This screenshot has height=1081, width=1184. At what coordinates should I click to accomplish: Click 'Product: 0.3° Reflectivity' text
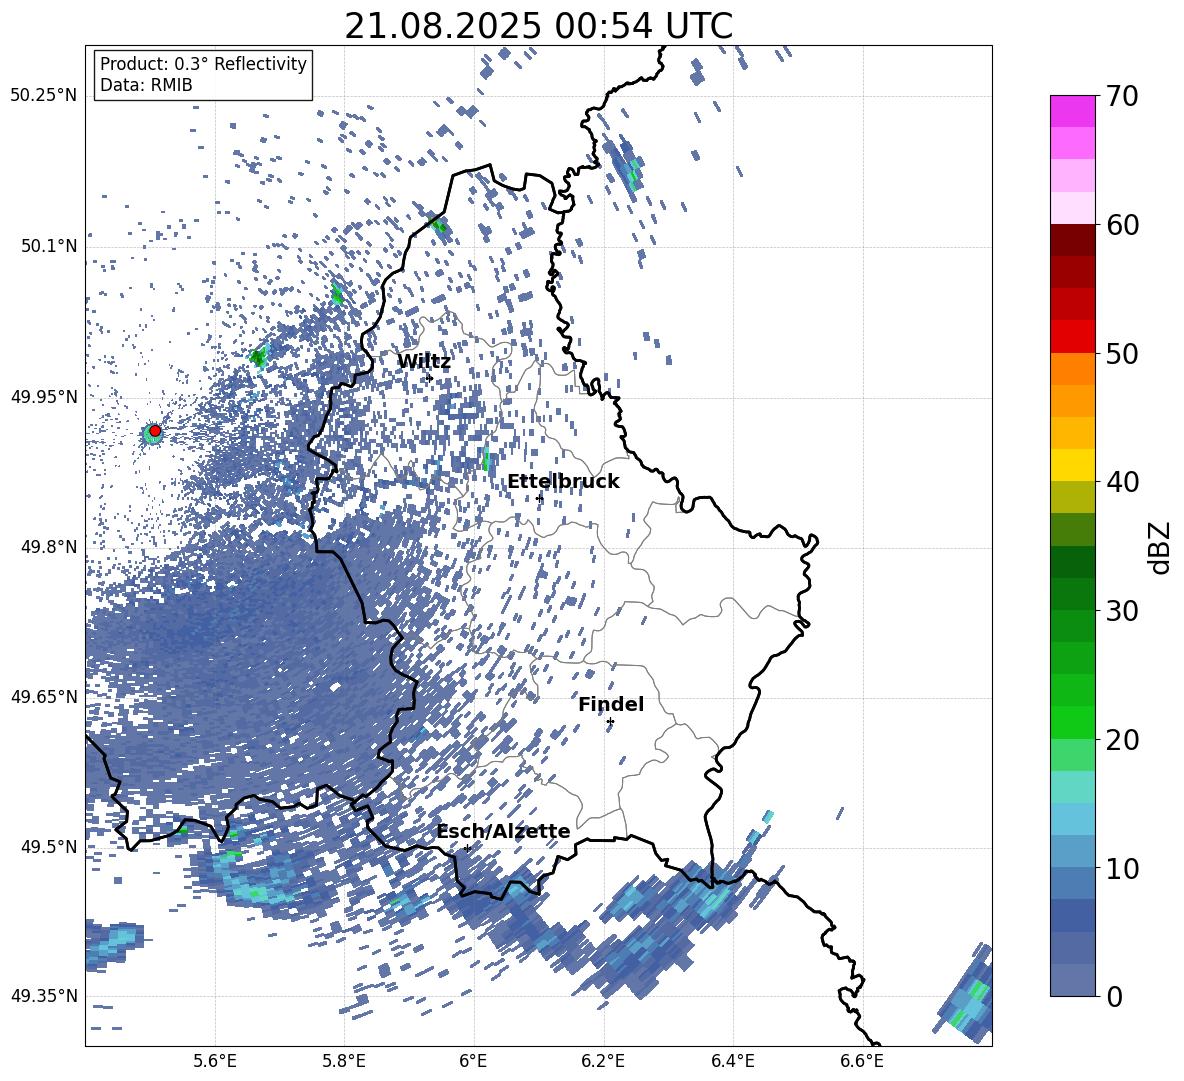click(203, 63)
